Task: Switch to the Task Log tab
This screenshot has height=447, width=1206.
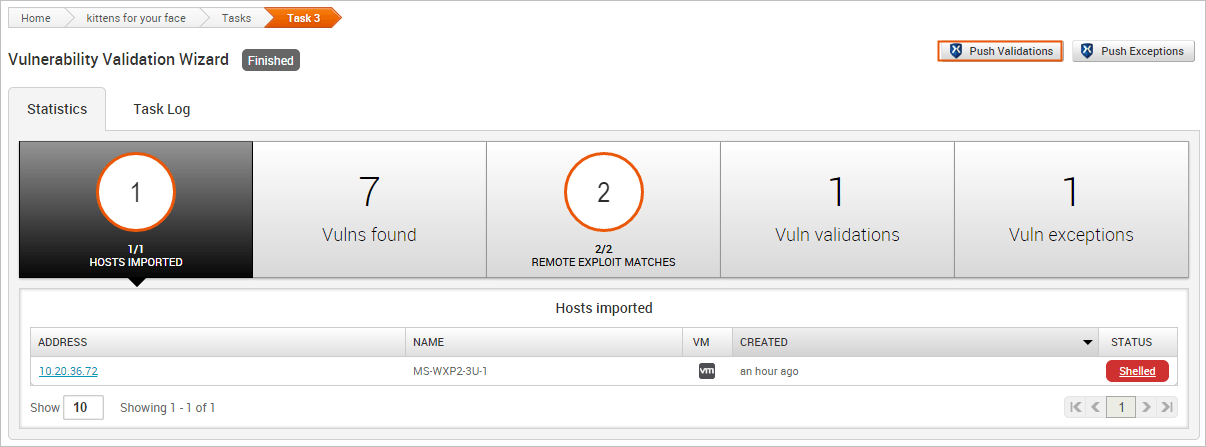Action: tap(162, 109)
